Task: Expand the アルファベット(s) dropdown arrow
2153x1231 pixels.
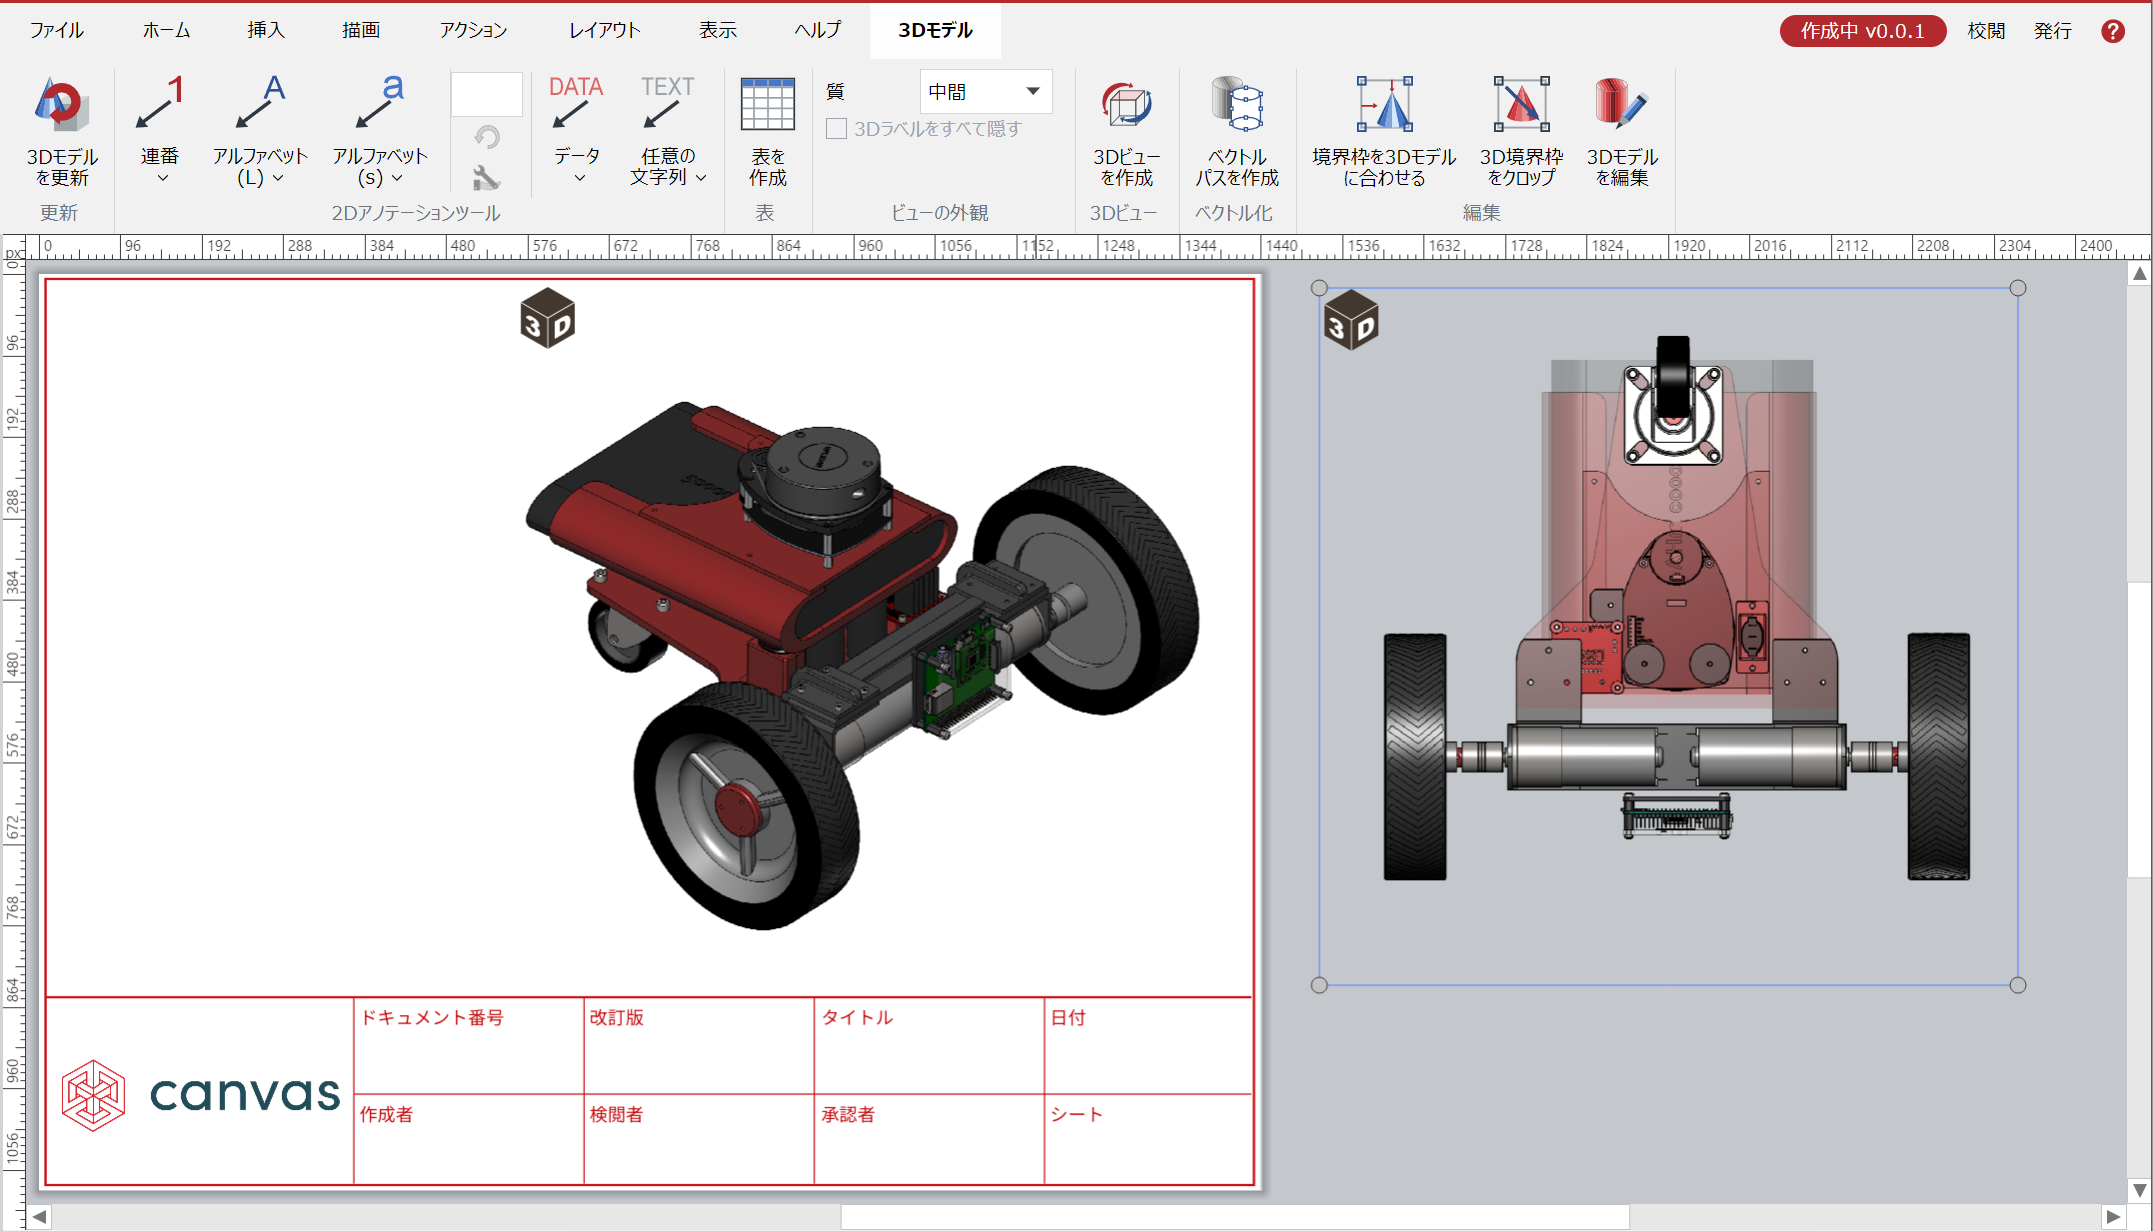Action: tap(397, 178)
